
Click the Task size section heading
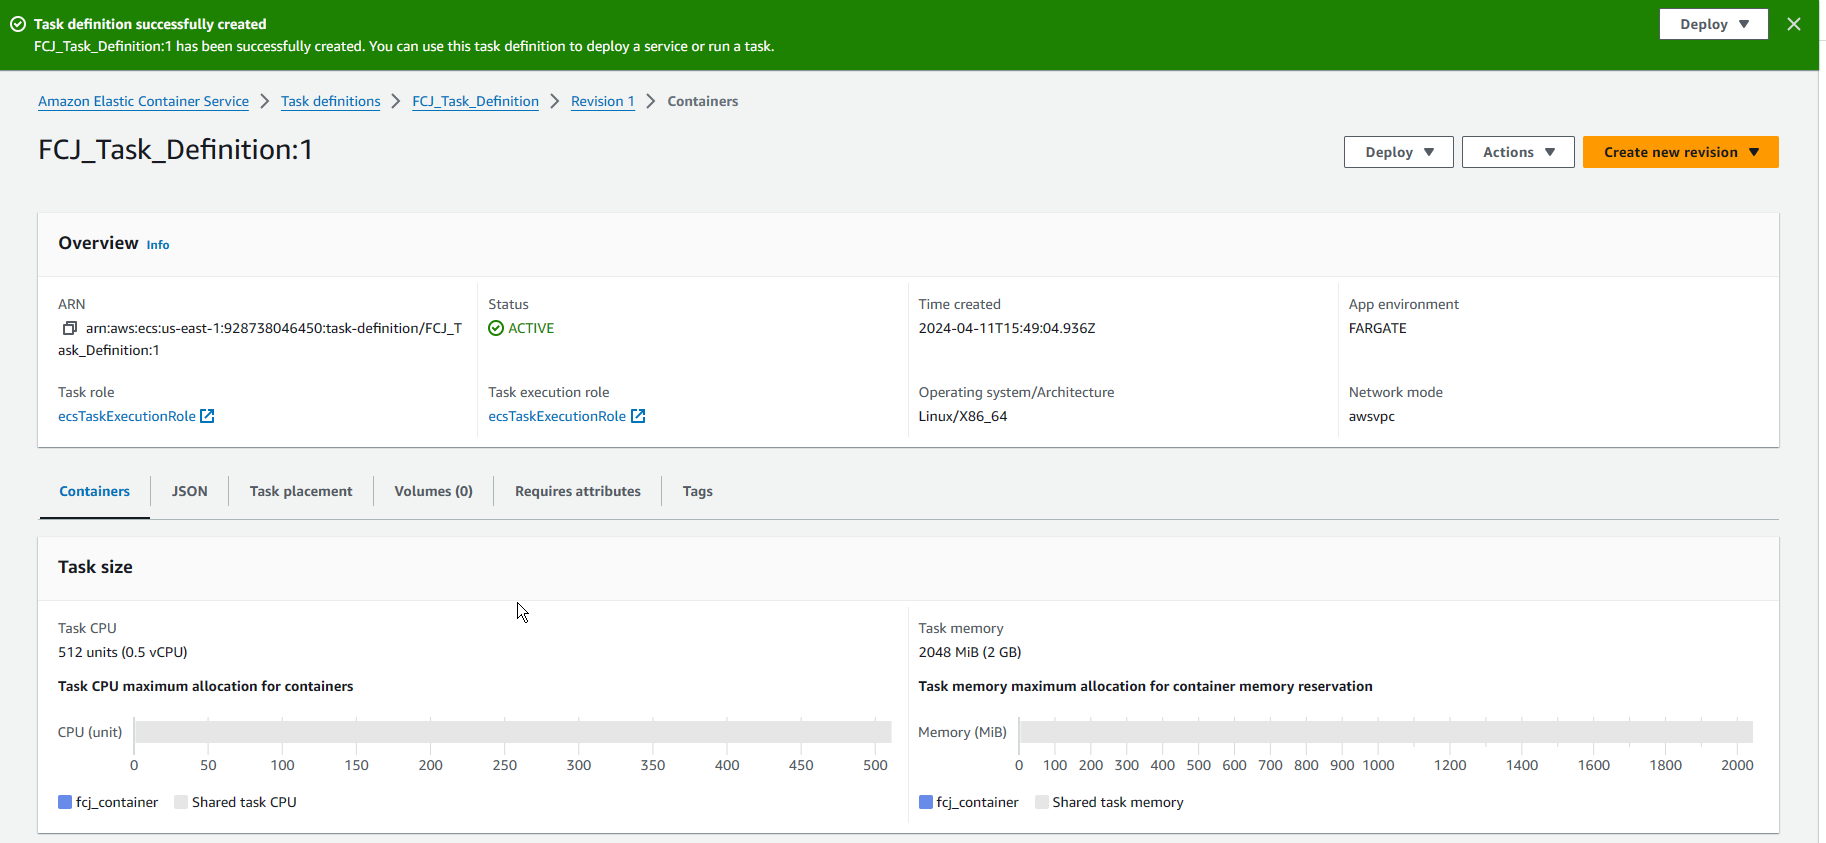point(95,567)
